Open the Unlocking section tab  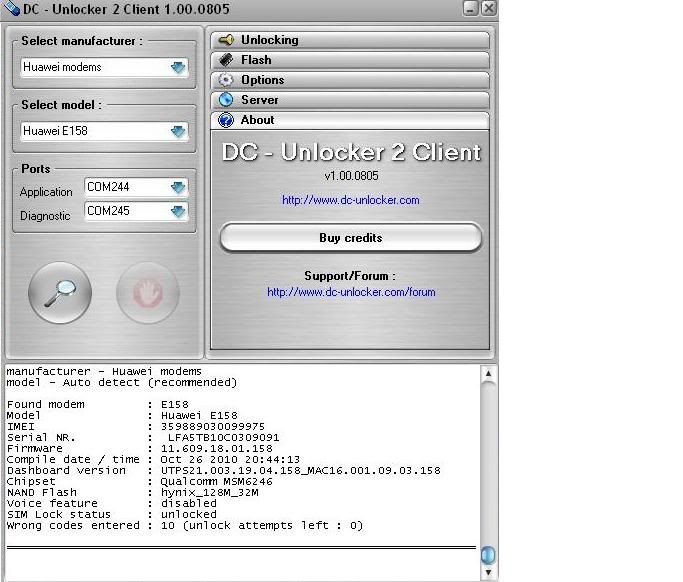(x=350, y=40)
